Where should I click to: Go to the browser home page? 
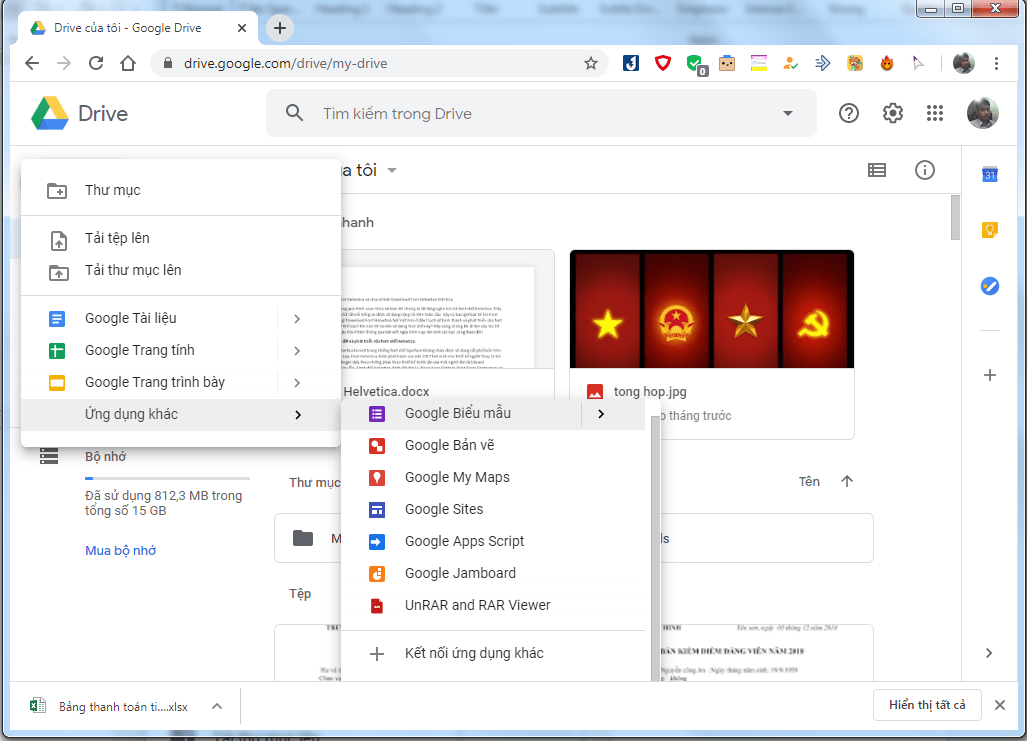click(128, 64)
